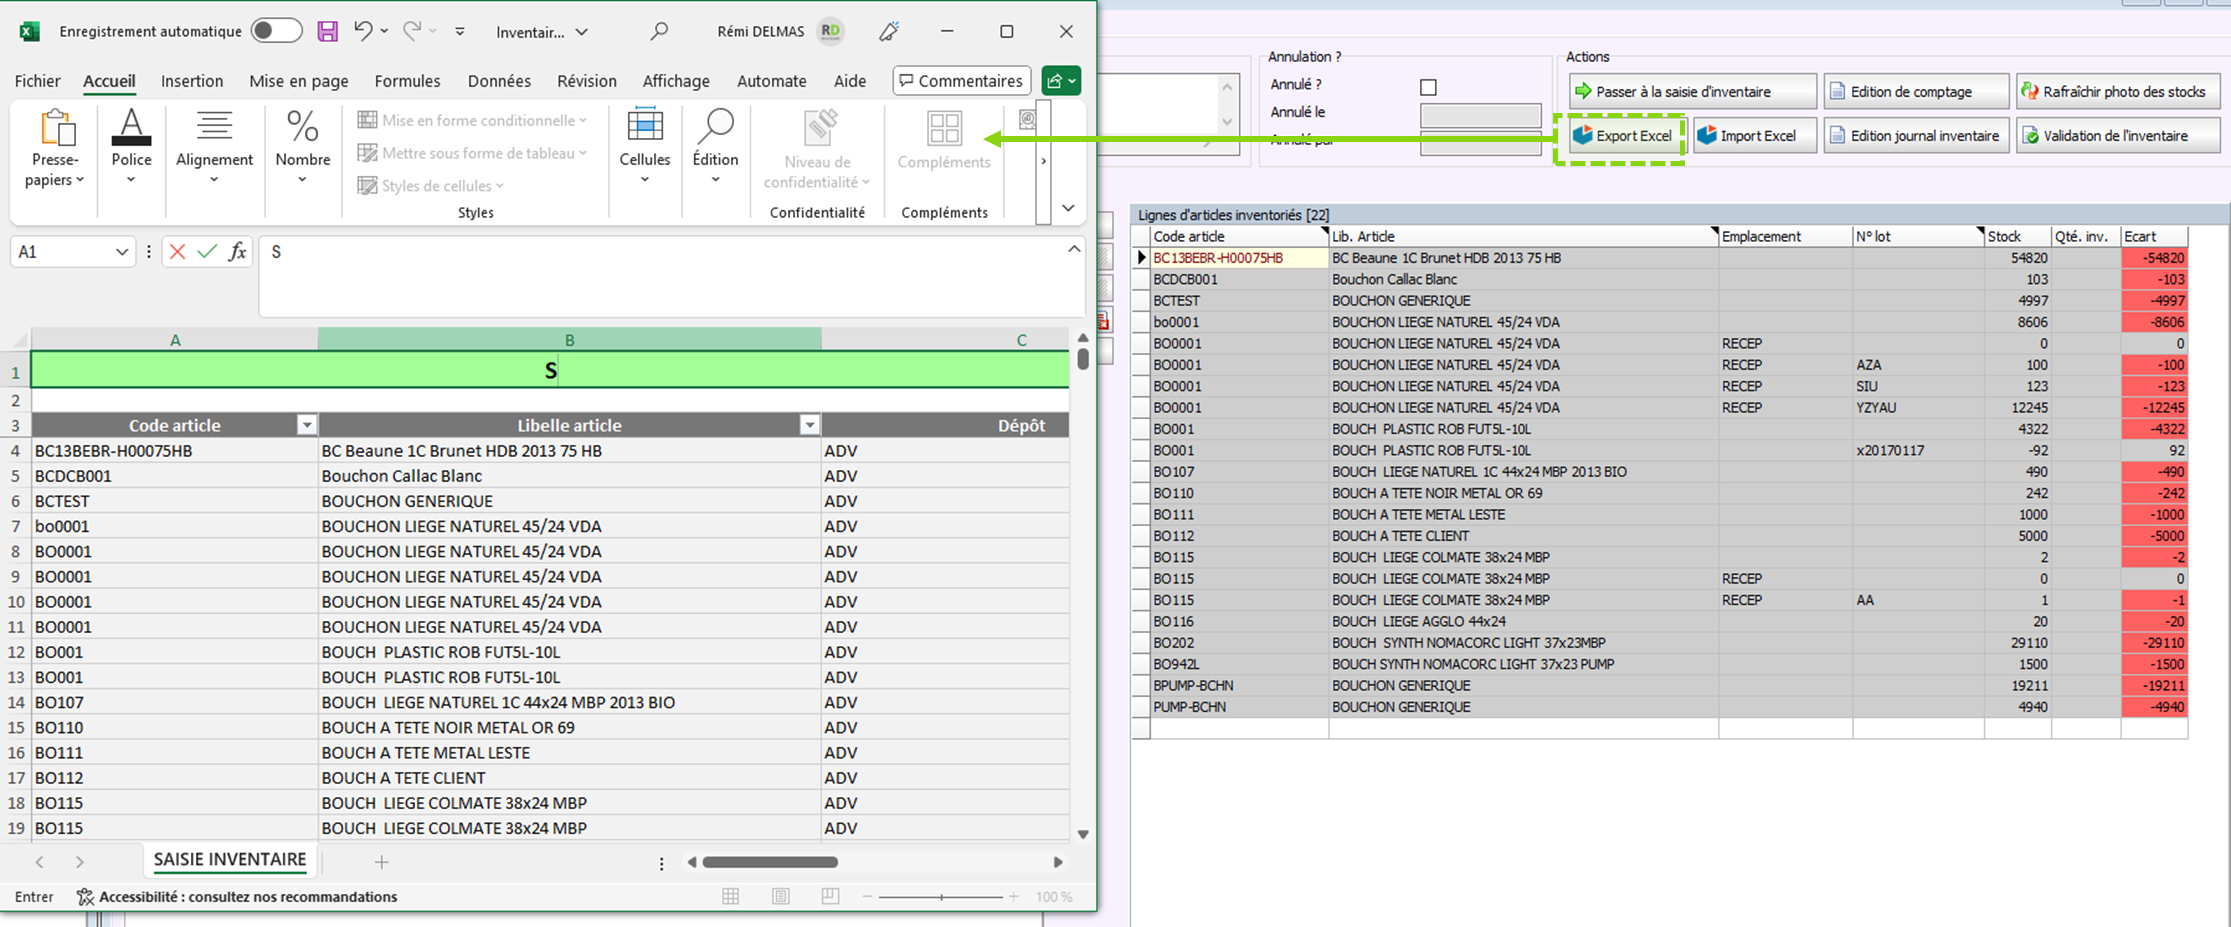2231x927 pixels.
Task: Select the SAISIE INVENTAIRE sheet tab
Action: tap(230, 860)
